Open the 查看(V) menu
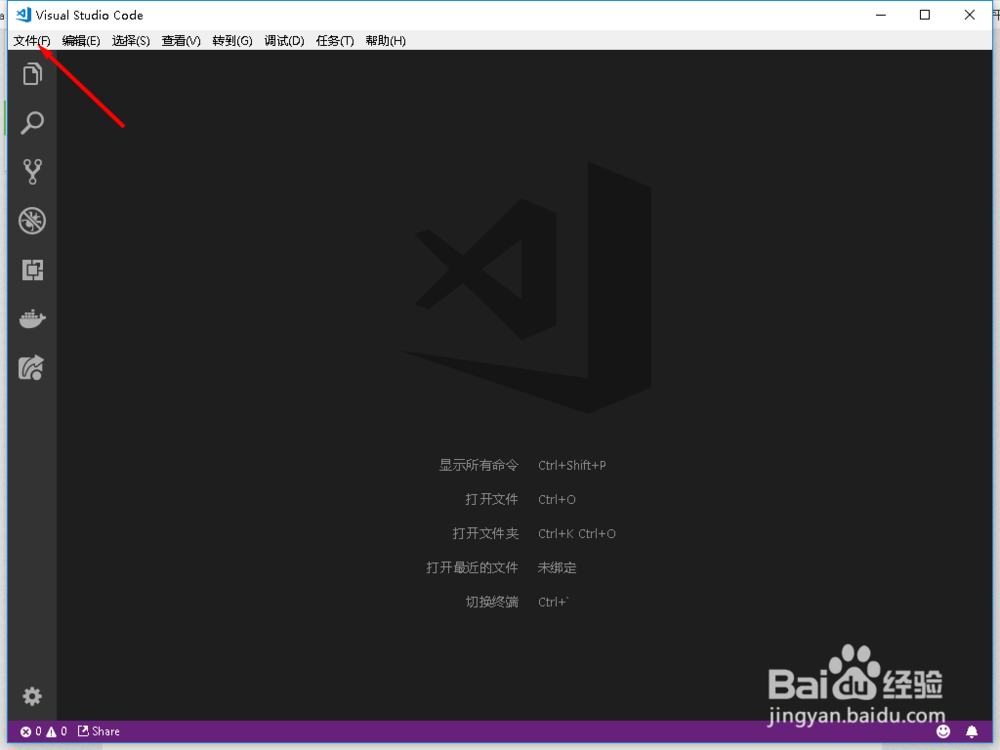Viewport: 1000px width, 750px height. point(181,41)
